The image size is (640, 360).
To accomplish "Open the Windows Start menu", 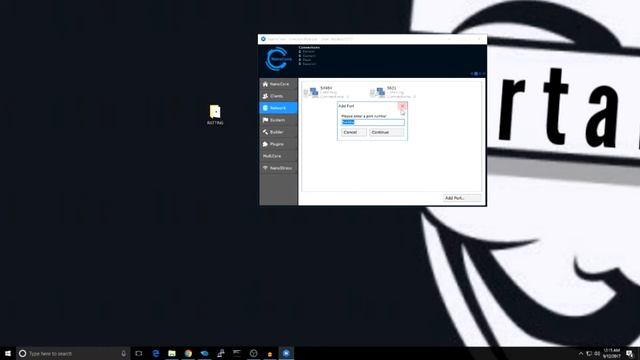I will pos(8,353).
